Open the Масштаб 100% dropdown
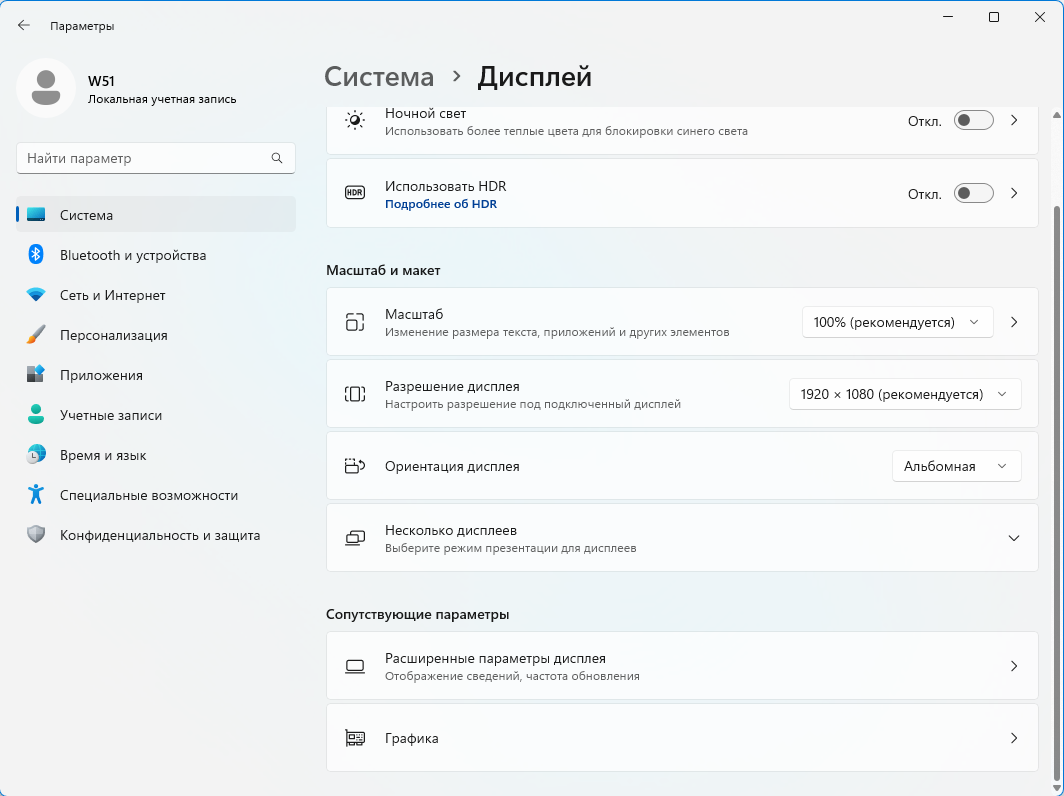1064x796 pixels. click(x=897, y=322)
